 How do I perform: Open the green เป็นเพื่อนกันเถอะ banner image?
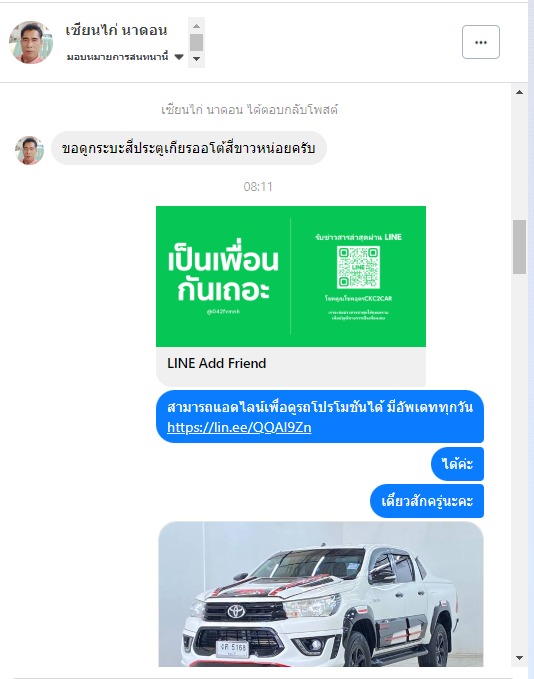pos(291,276)
